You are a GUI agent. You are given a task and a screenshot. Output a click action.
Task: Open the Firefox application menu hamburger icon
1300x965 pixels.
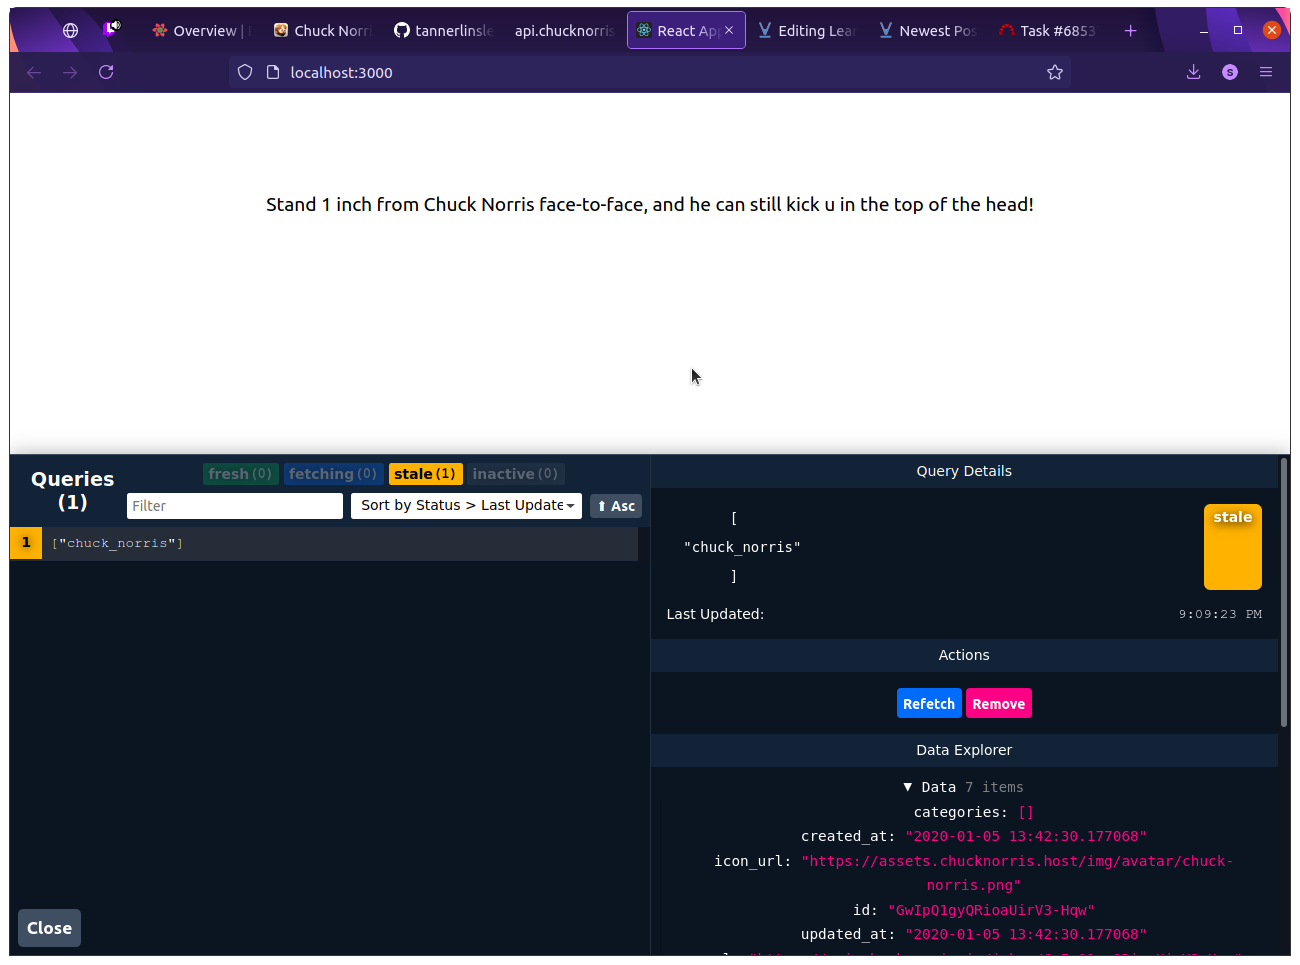(1266, 72)
